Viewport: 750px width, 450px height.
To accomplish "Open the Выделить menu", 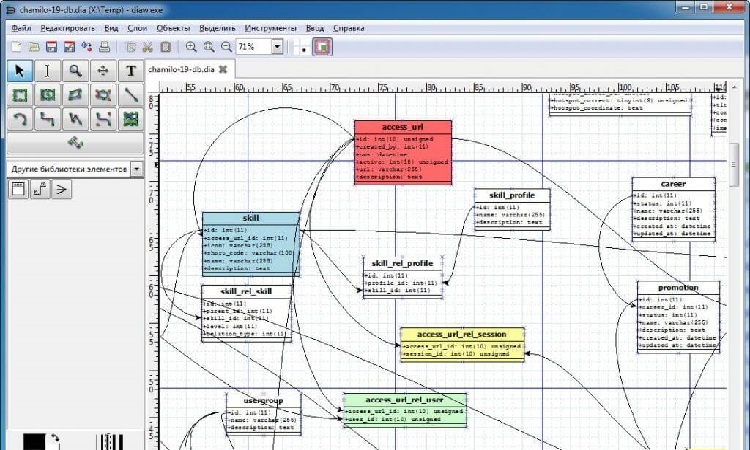I will 217,28.
